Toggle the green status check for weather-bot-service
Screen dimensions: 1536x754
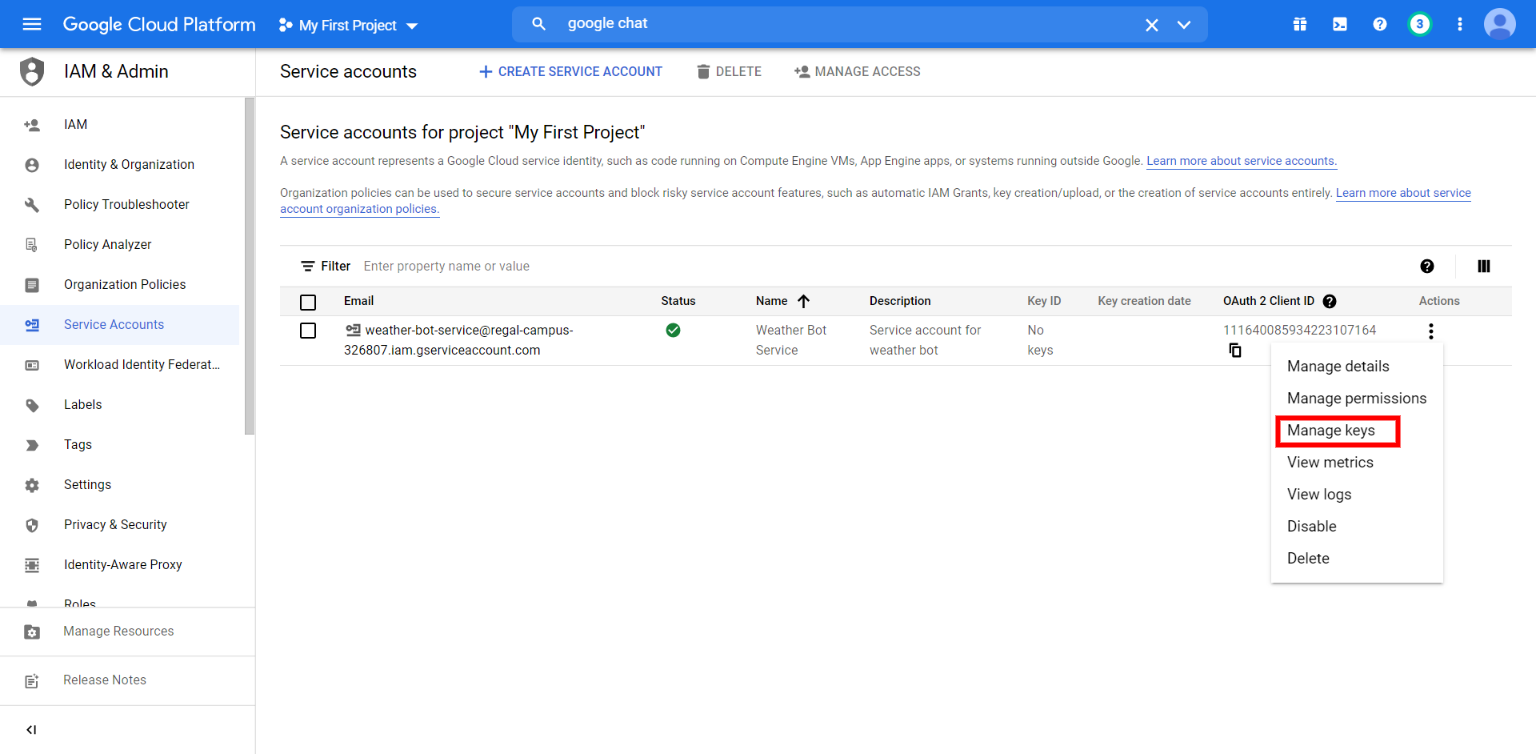673,330
